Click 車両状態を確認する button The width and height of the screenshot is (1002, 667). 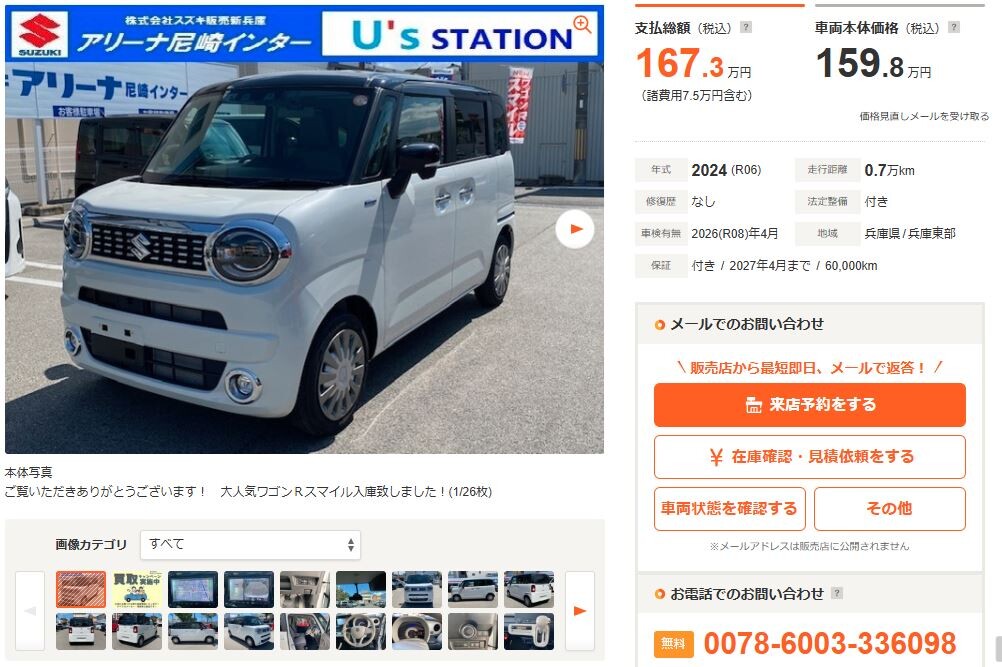point(730,509)
